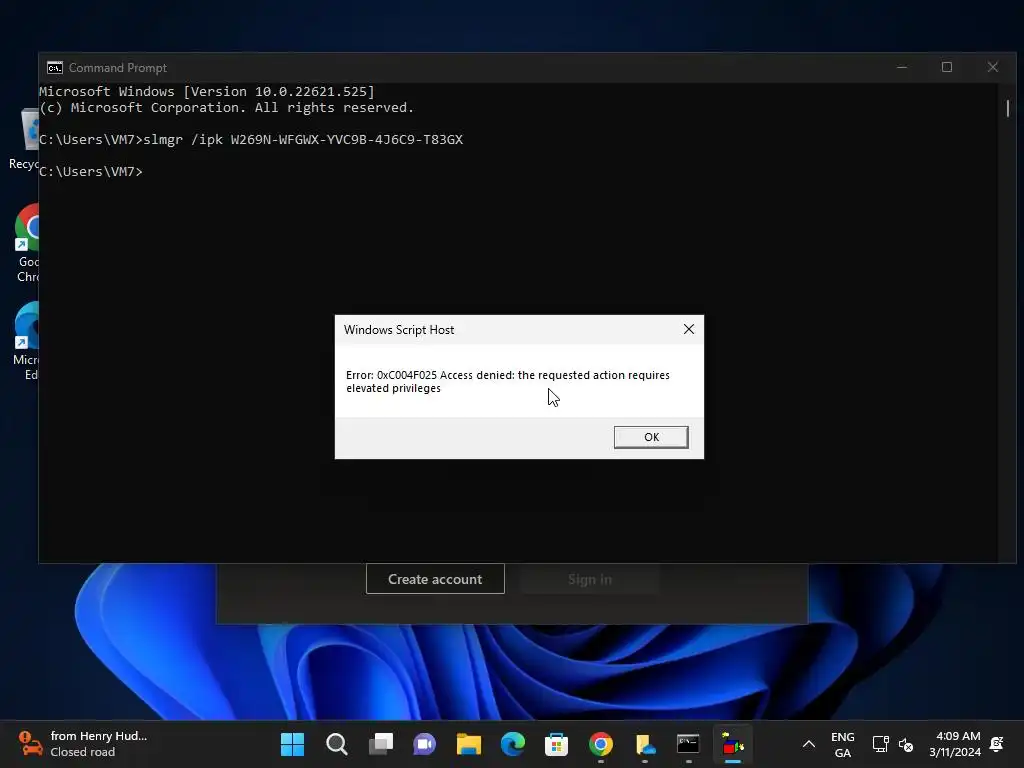Maximize the Command Prompt window
1024x768 pixels.
(947, 67)
